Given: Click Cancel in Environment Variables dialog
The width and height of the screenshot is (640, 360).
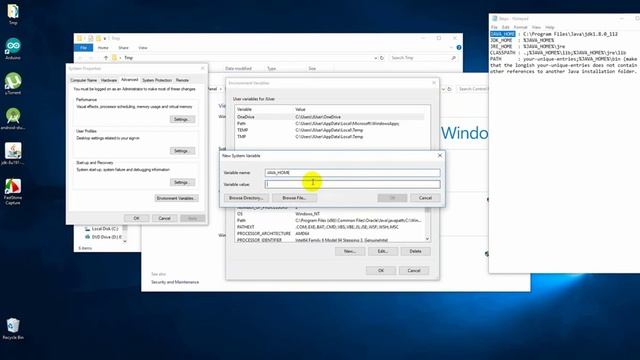Looking at the screenshot, I should [x=414, y=271].
